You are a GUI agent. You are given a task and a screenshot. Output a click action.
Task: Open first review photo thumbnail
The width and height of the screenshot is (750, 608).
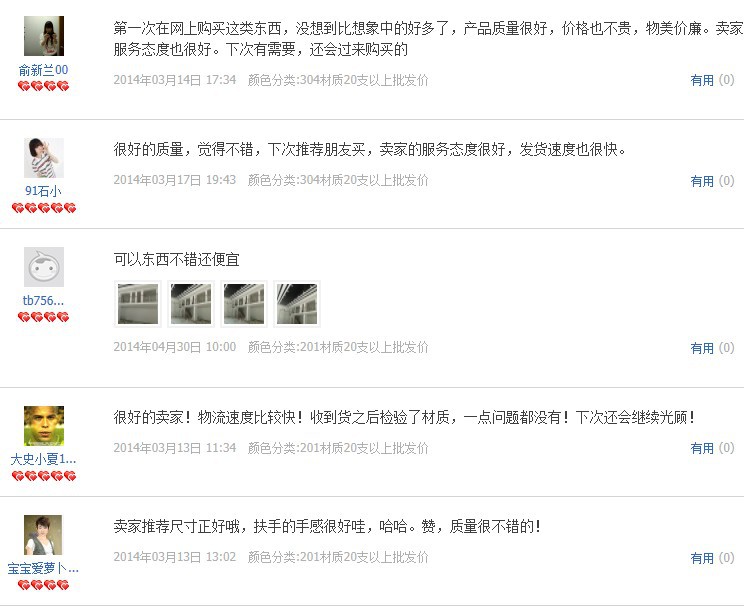[x=138, y=304]
